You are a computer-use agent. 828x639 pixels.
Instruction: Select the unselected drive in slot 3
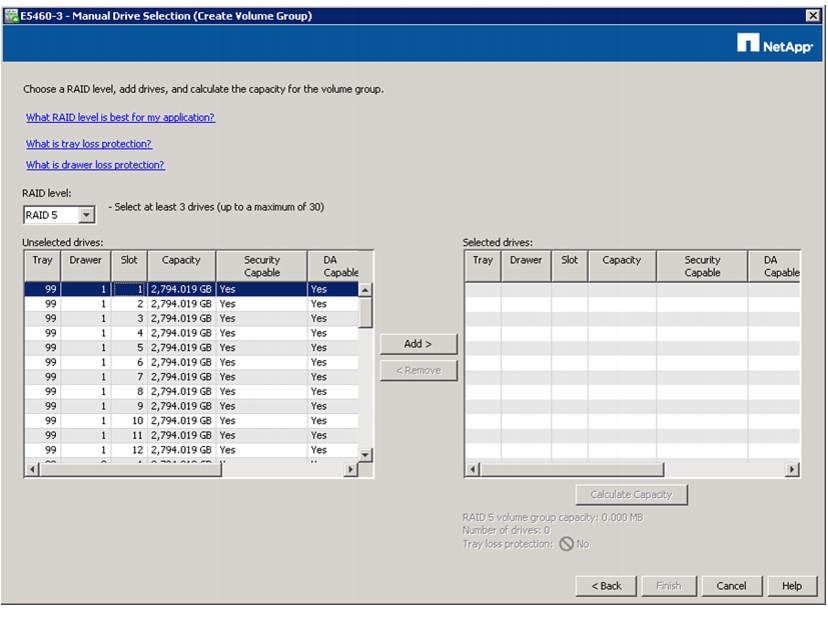(191, 318)
